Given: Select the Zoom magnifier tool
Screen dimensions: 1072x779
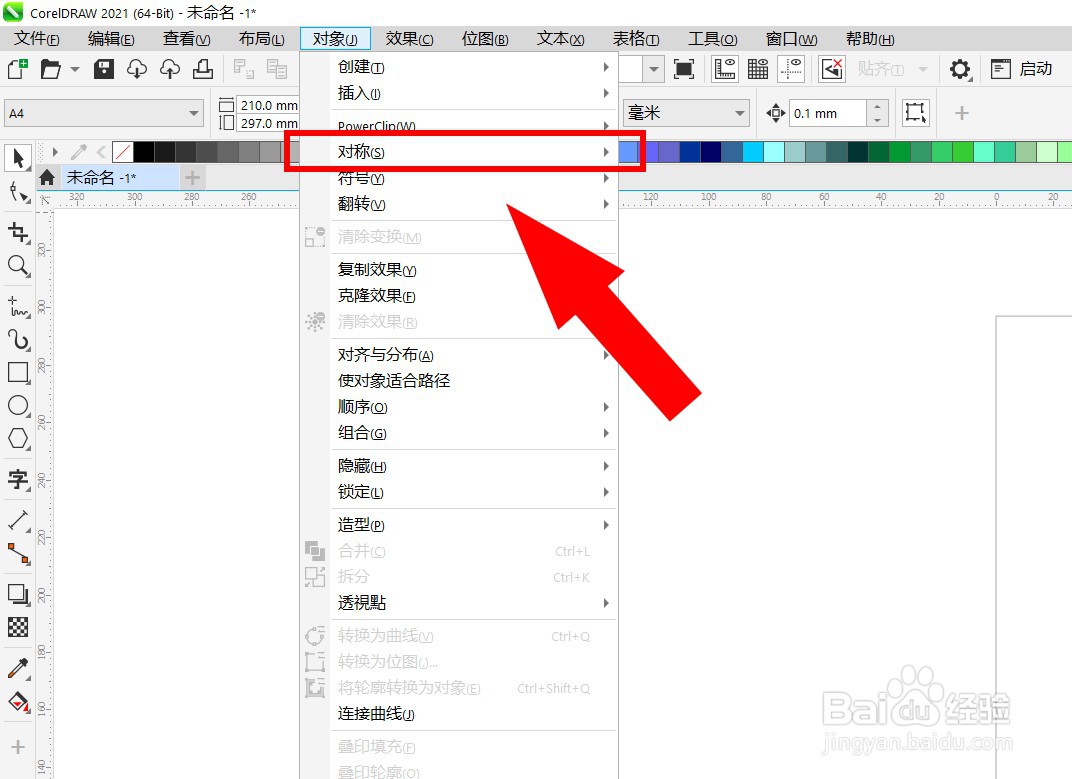Looking at the screenshot, I should click(18, 266).
